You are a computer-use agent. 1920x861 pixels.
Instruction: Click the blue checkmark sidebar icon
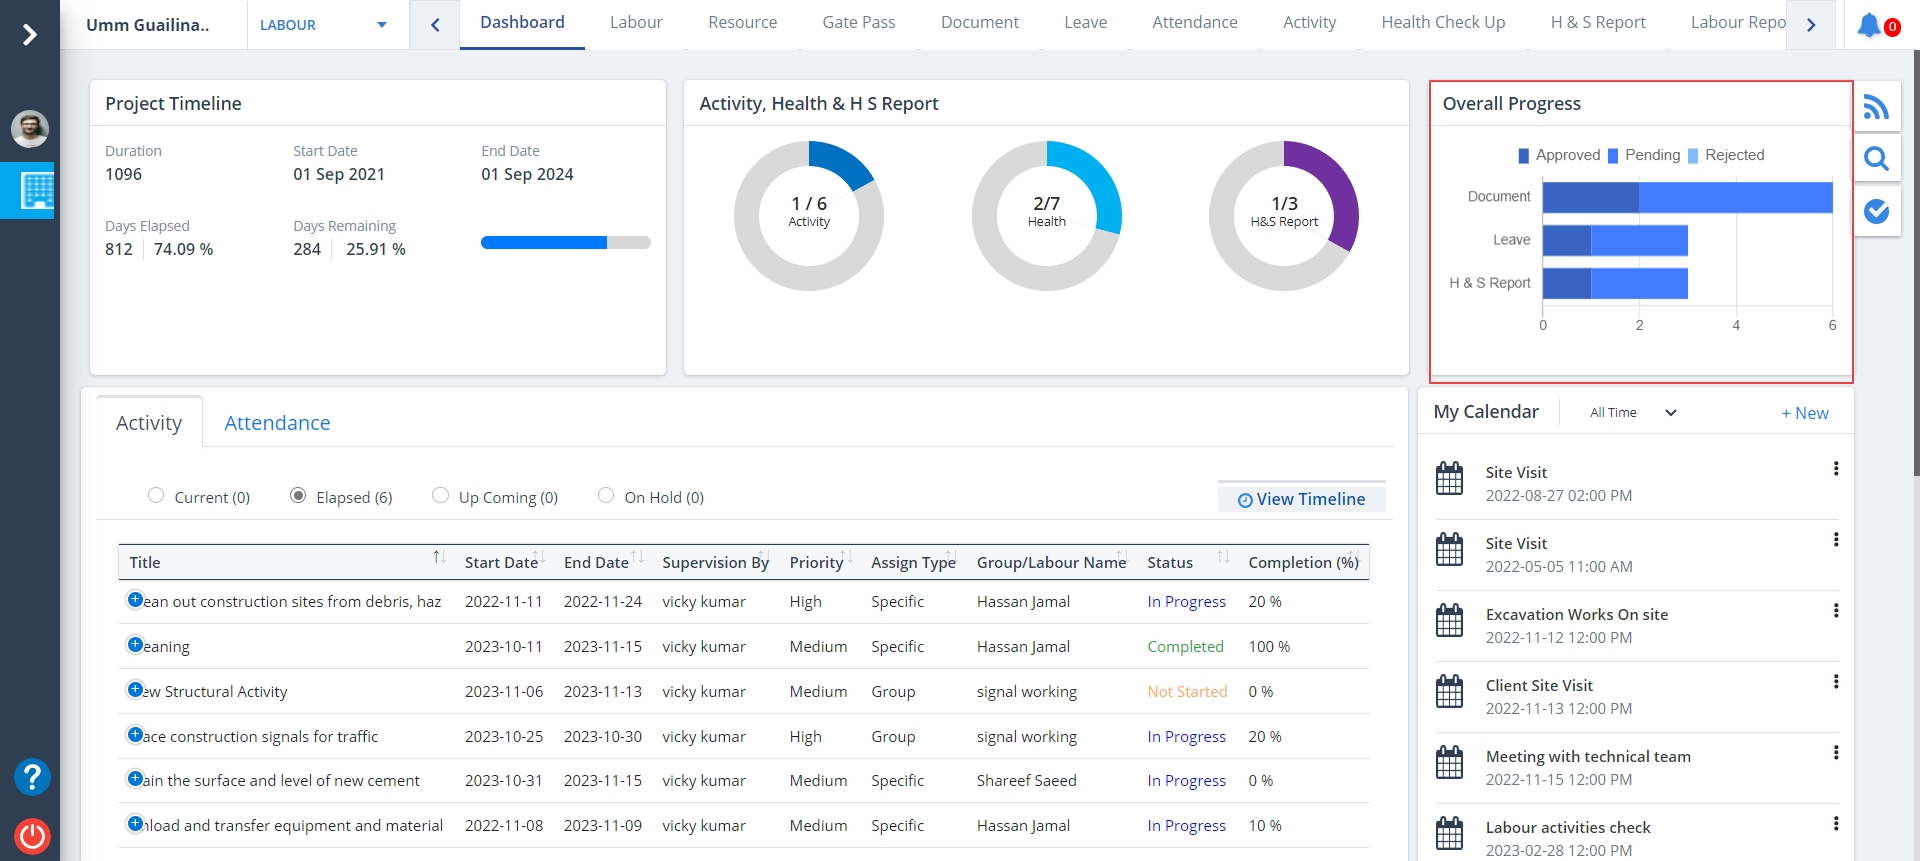point(1877,211)
